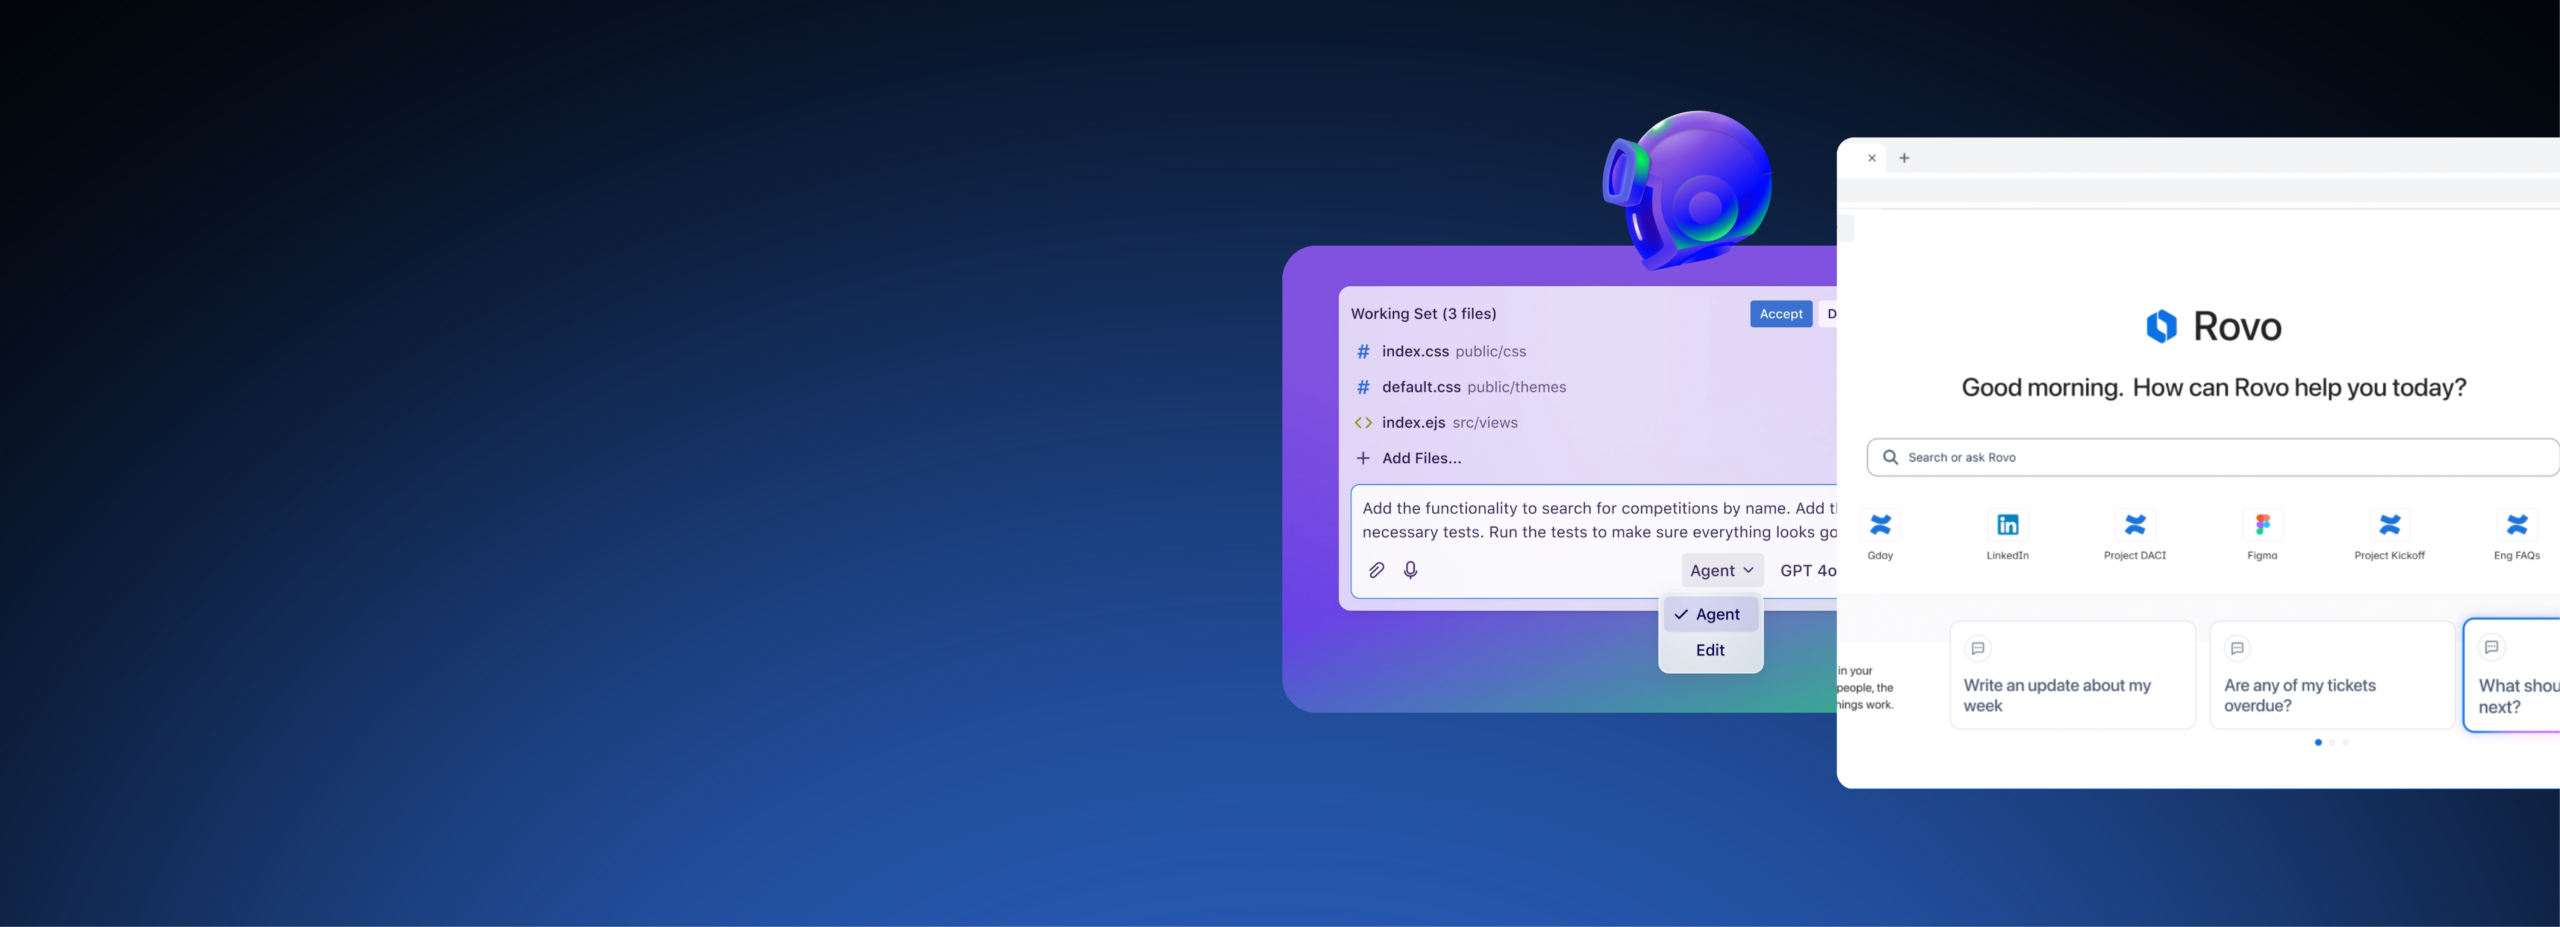Click the magnifier icon in Rovo search

tap(1890, 457)
